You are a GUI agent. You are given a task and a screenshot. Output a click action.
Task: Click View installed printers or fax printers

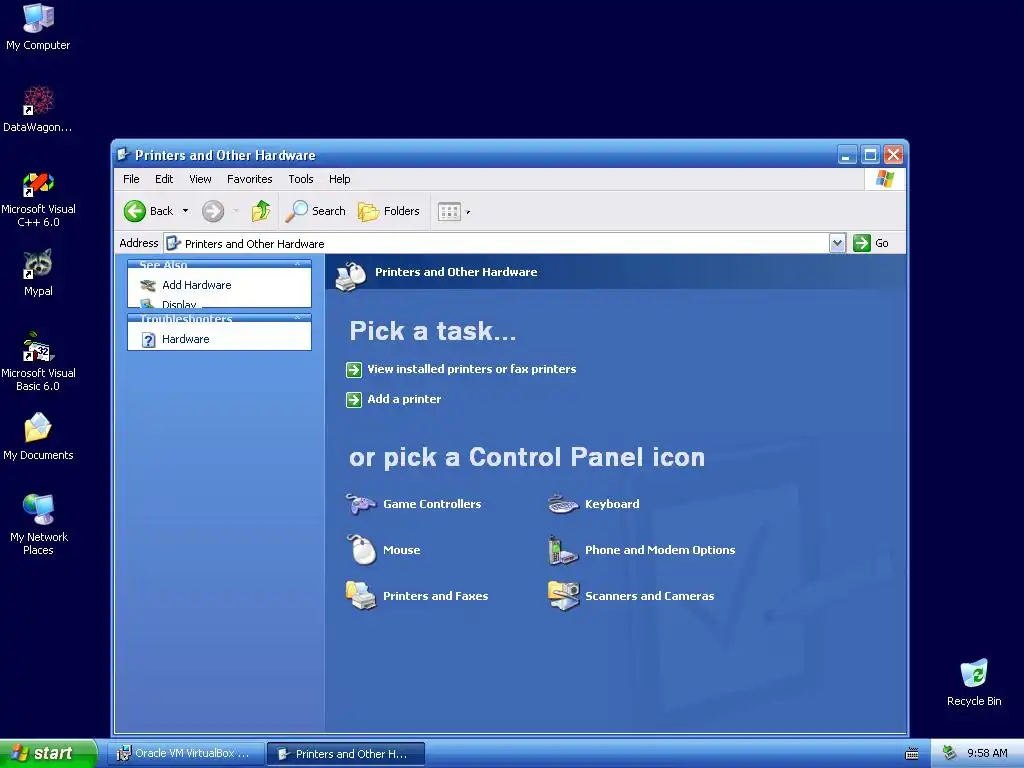pos(472,369)
